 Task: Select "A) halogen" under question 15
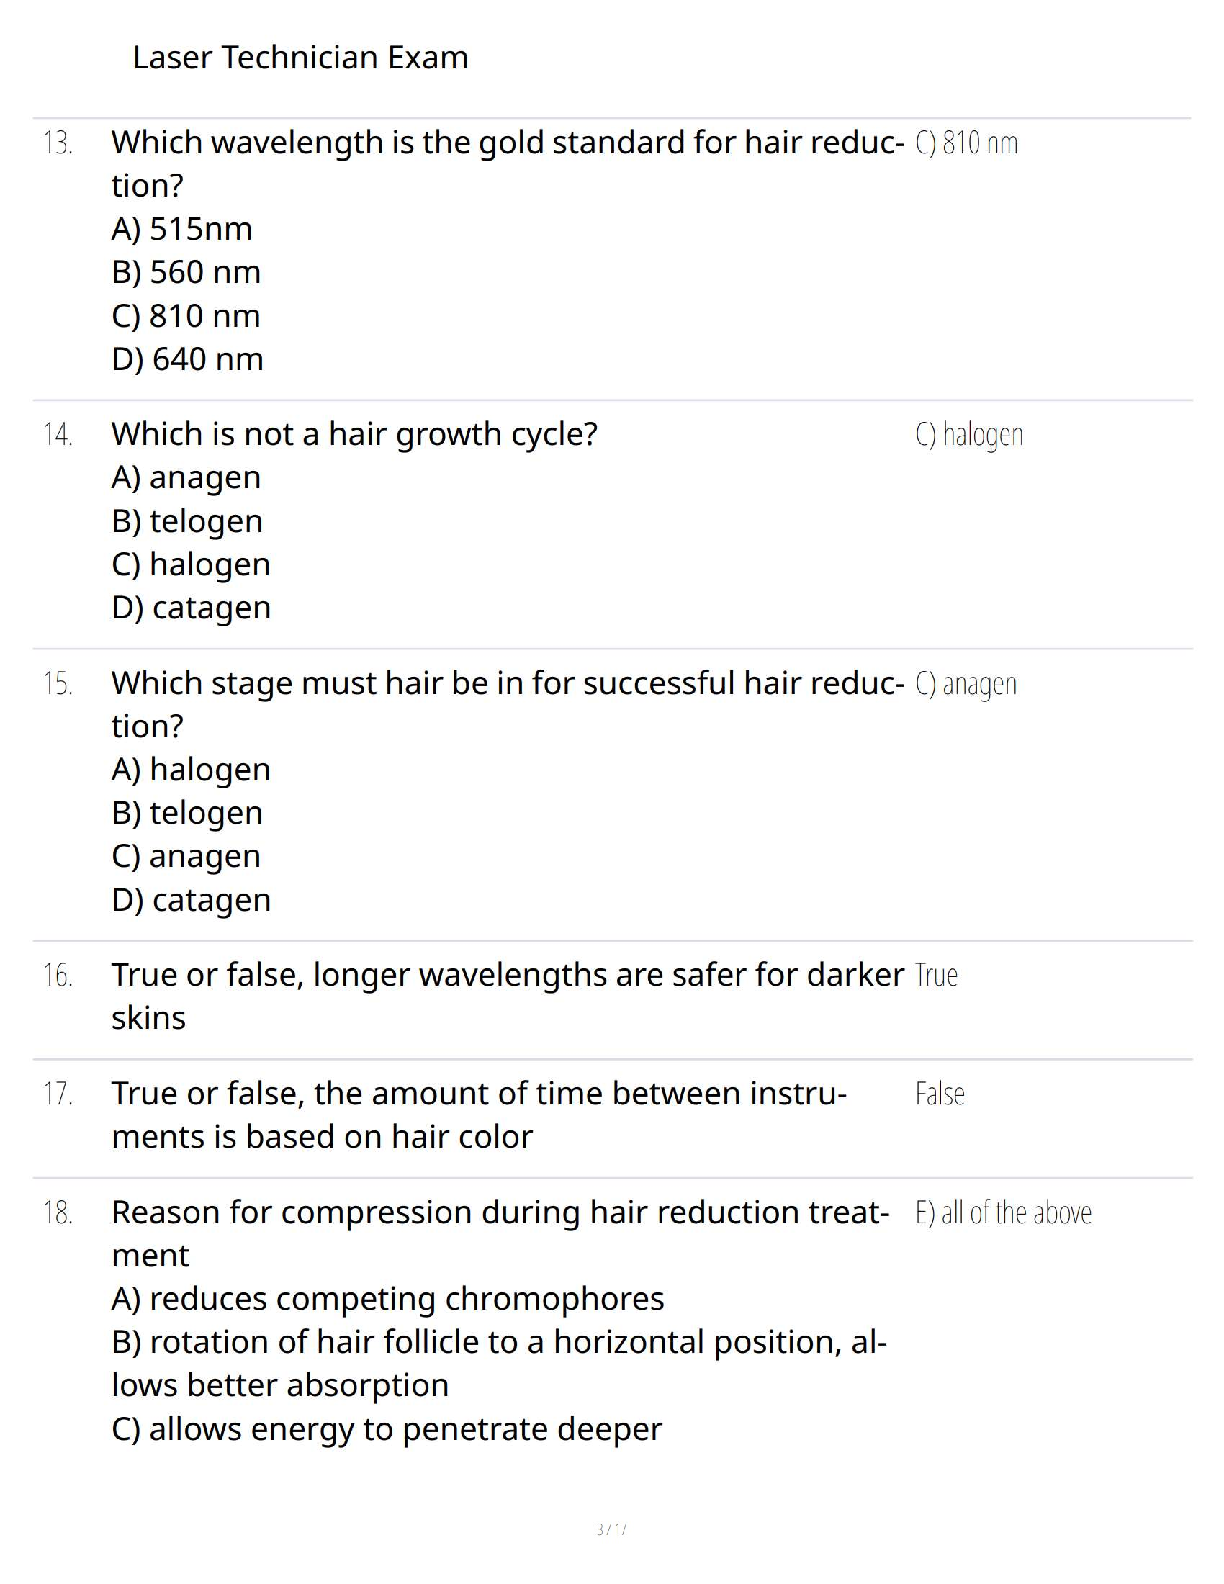(191, 770)
